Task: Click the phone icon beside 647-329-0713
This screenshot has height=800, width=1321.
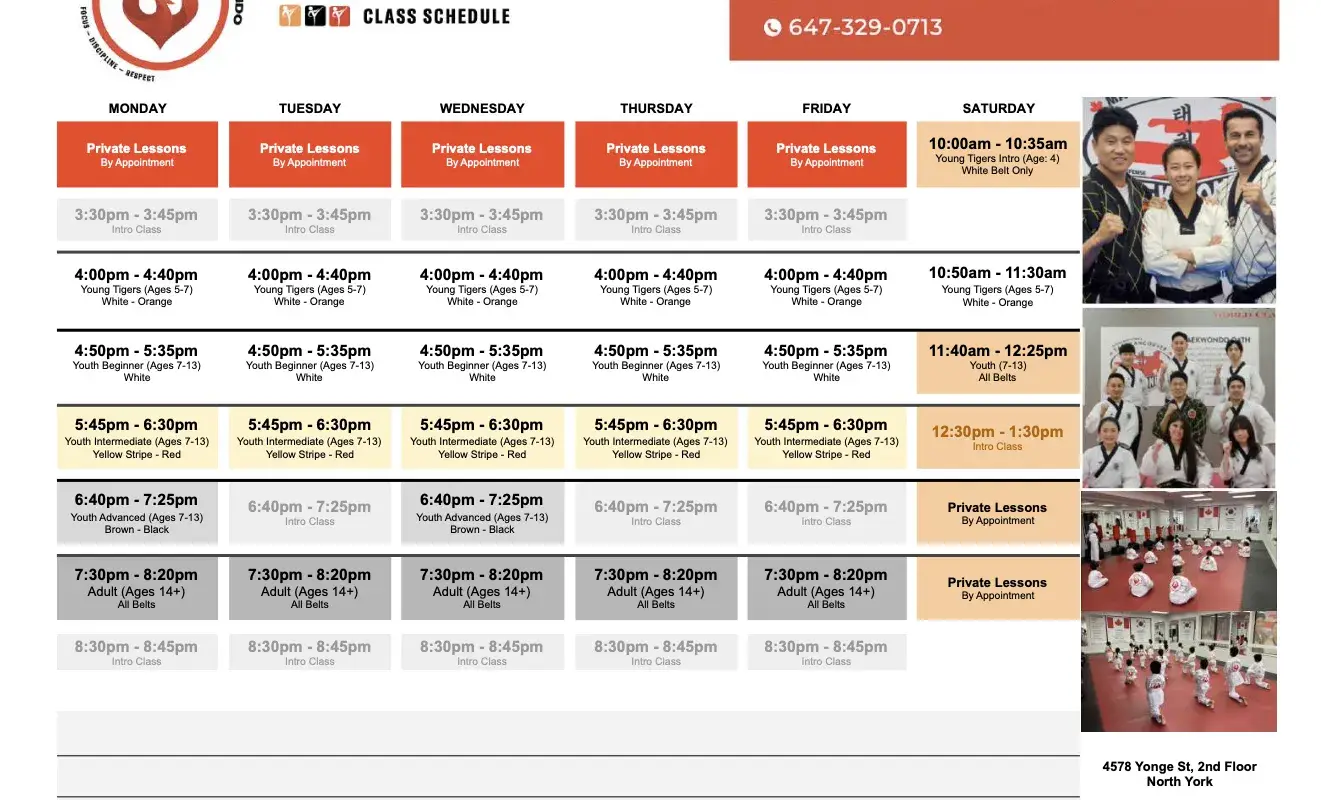Action: pyautogui.click(x=772, y=28)
